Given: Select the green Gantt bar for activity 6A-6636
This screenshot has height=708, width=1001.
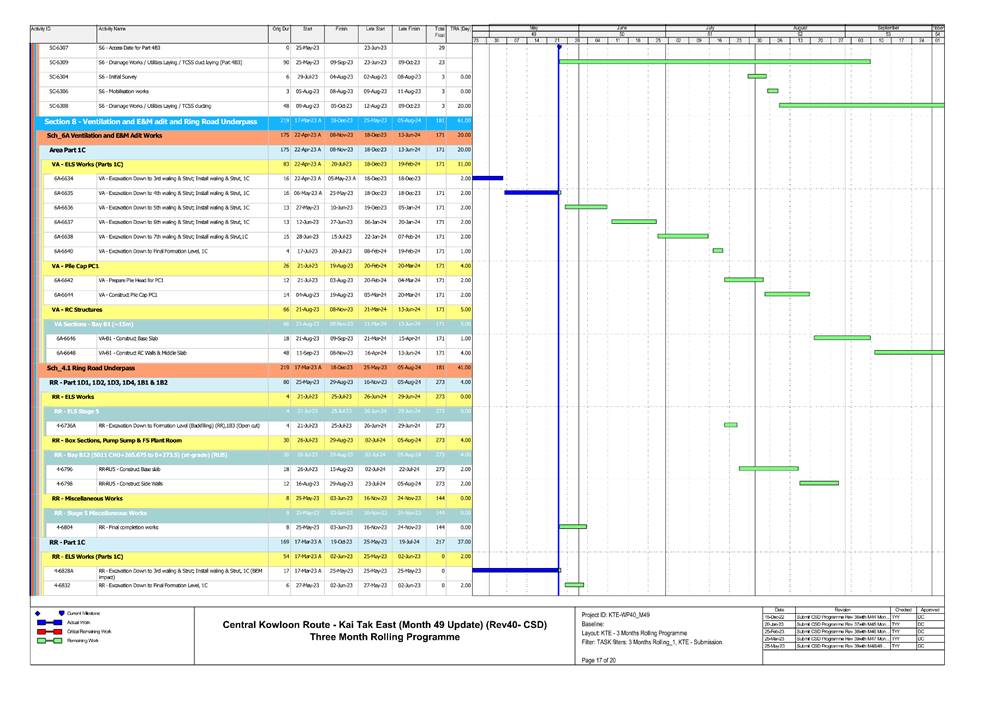Looking at the screenshot, I should coord(586,207).
